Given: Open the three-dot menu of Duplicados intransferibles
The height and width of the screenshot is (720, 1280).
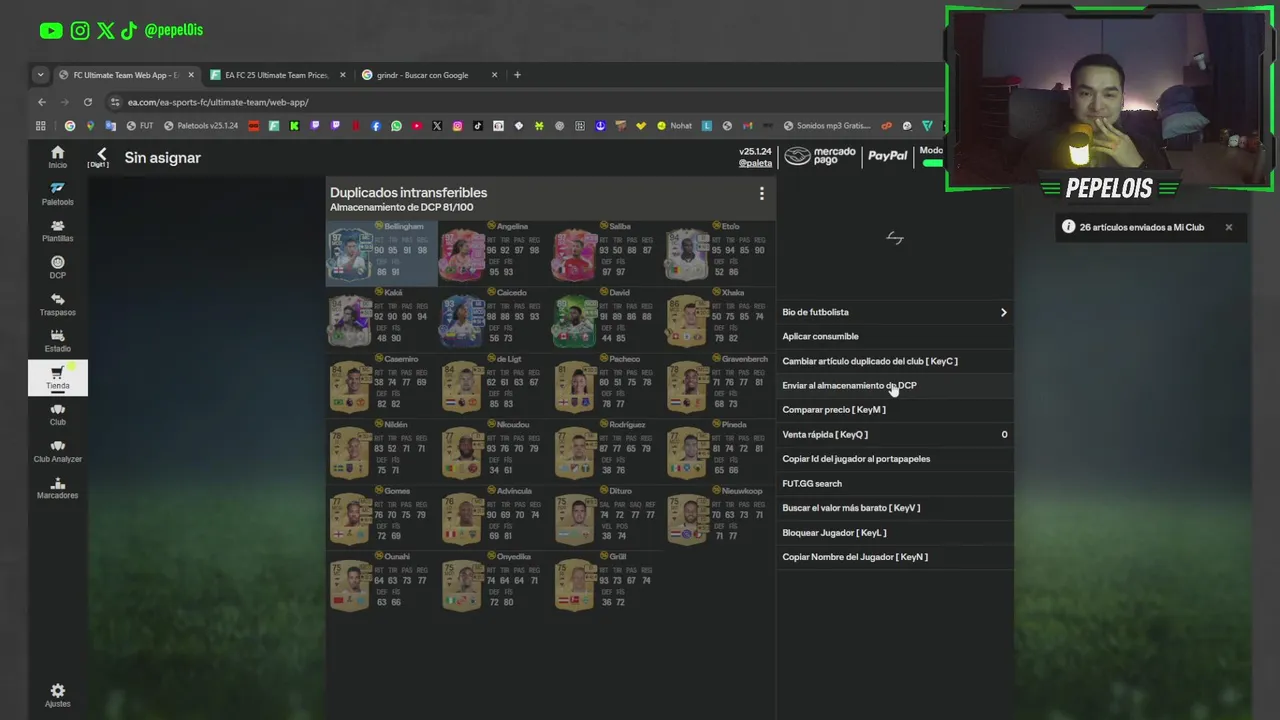Looking at the screenshot, I should coord(761,193).
